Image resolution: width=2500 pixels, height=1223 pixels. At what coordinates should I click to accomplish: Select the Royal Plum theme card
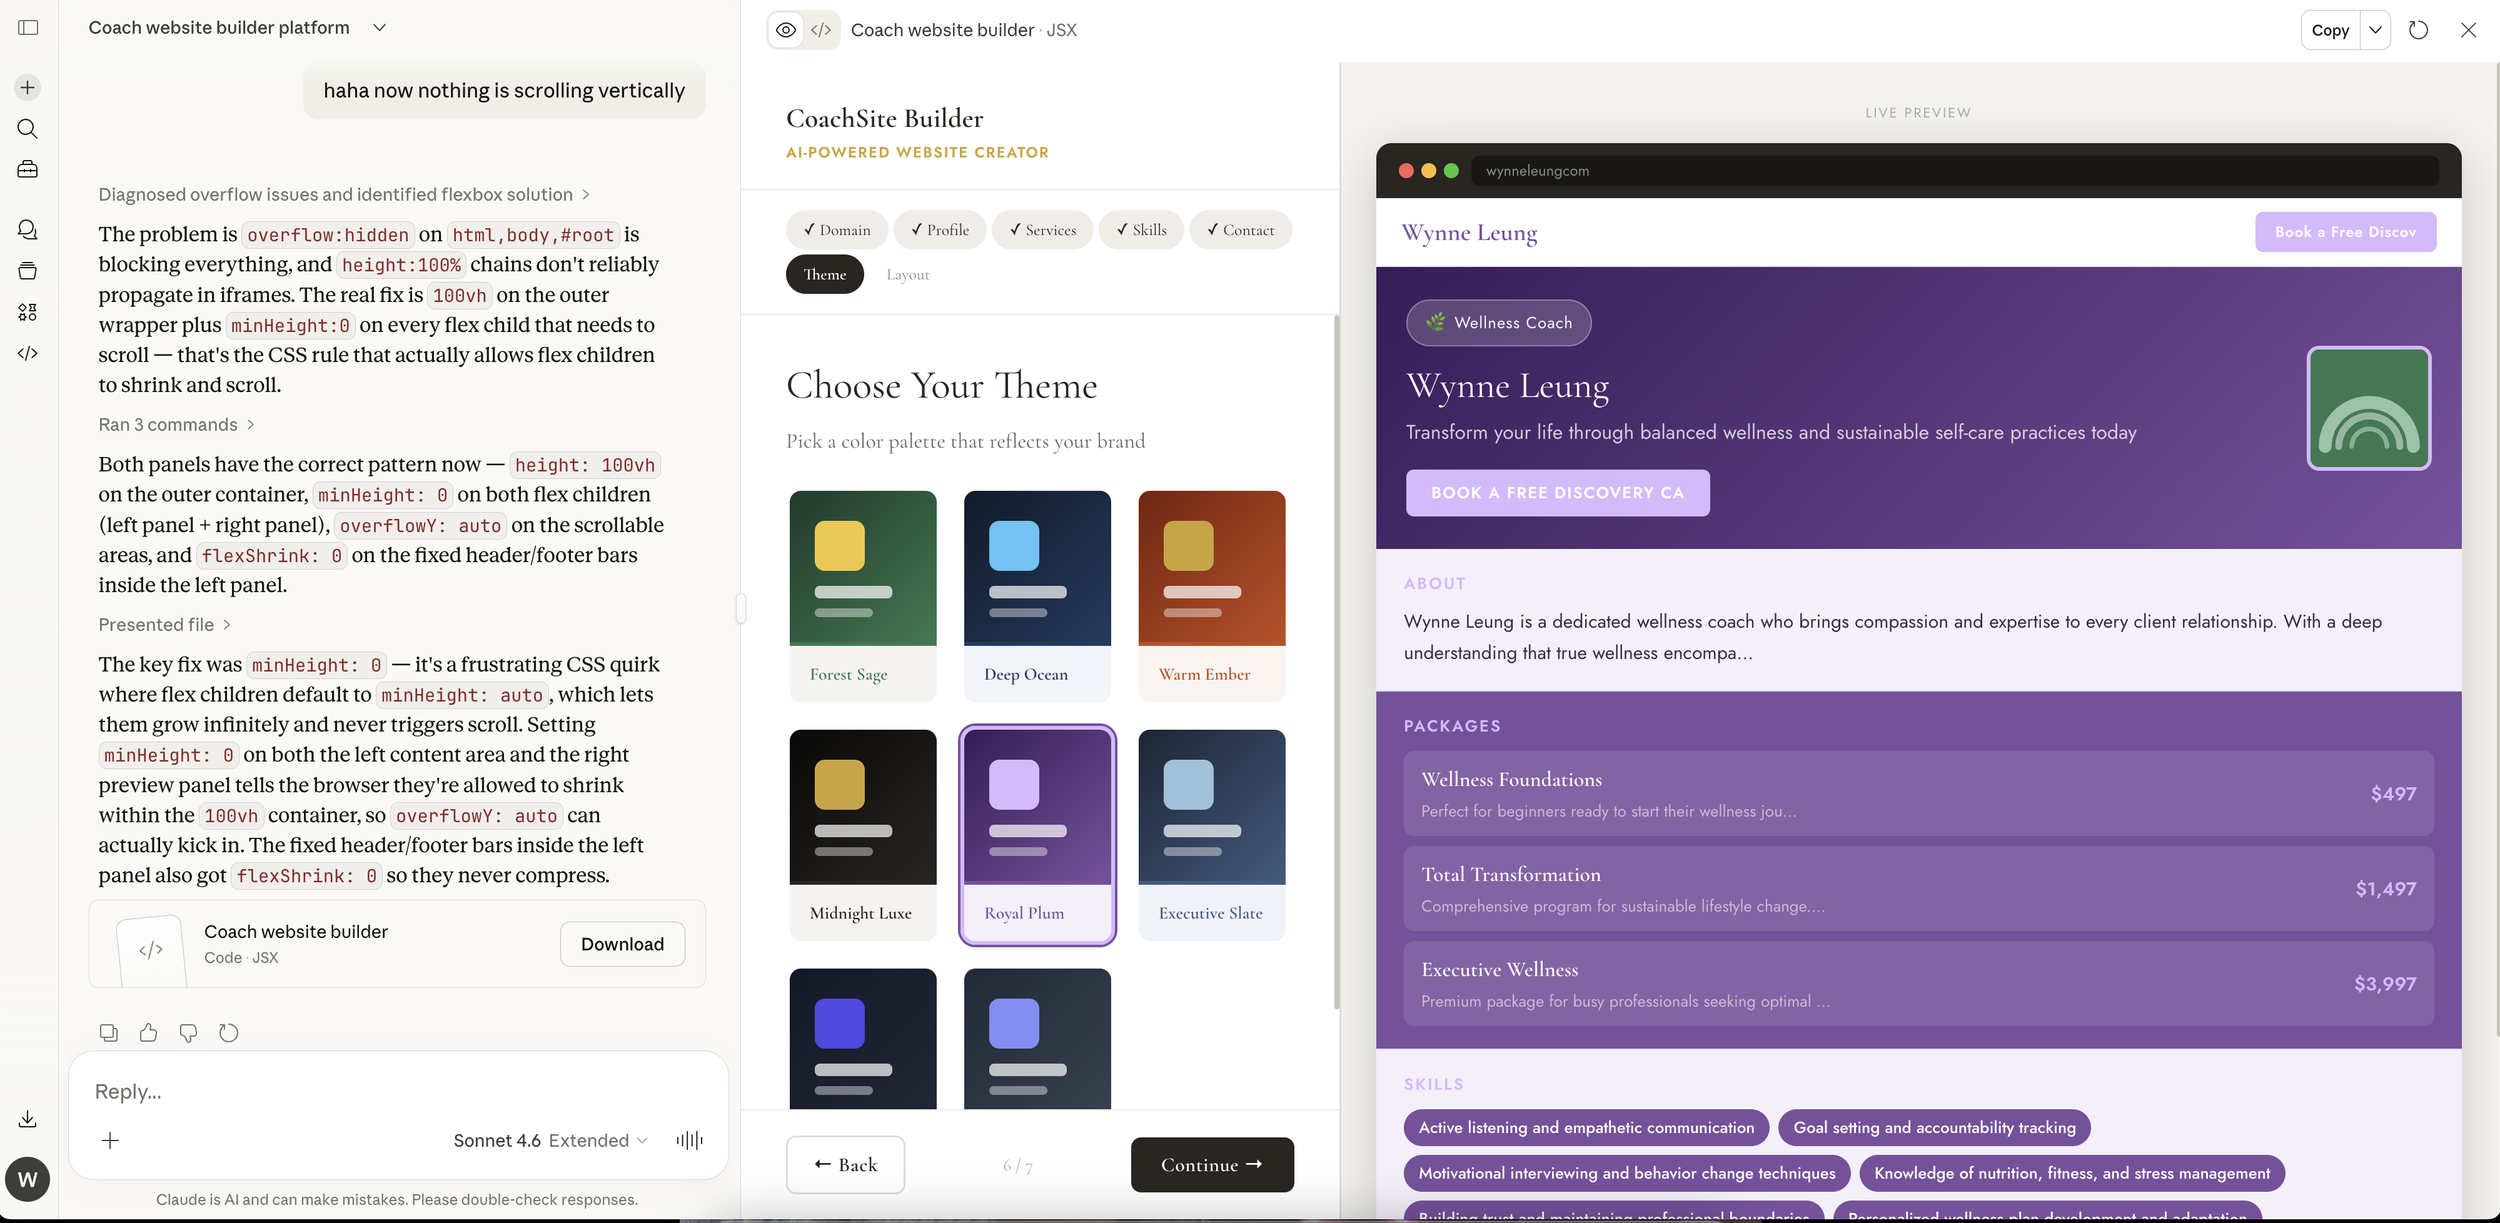pos(1037,834)
